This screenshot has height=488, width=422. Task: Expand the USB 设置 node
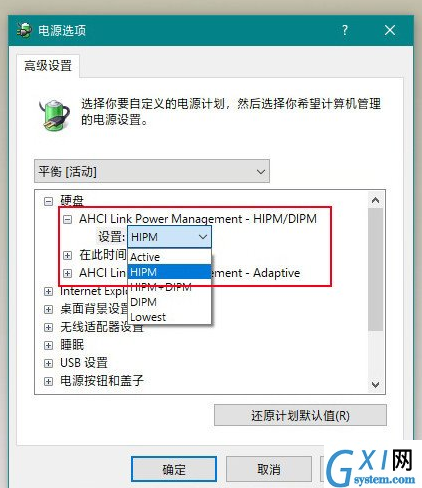tap(48, 363)
